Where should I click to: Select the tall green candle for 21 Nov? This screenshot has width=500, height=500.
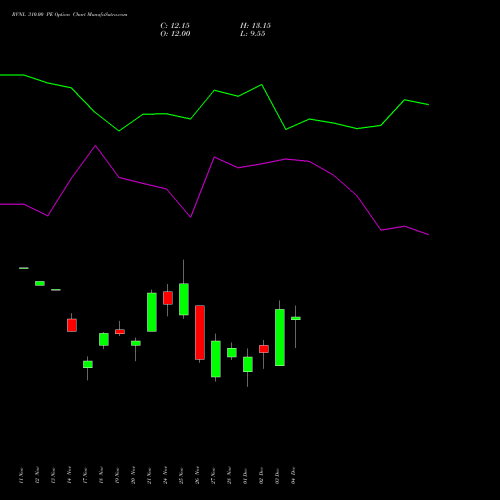152,312
